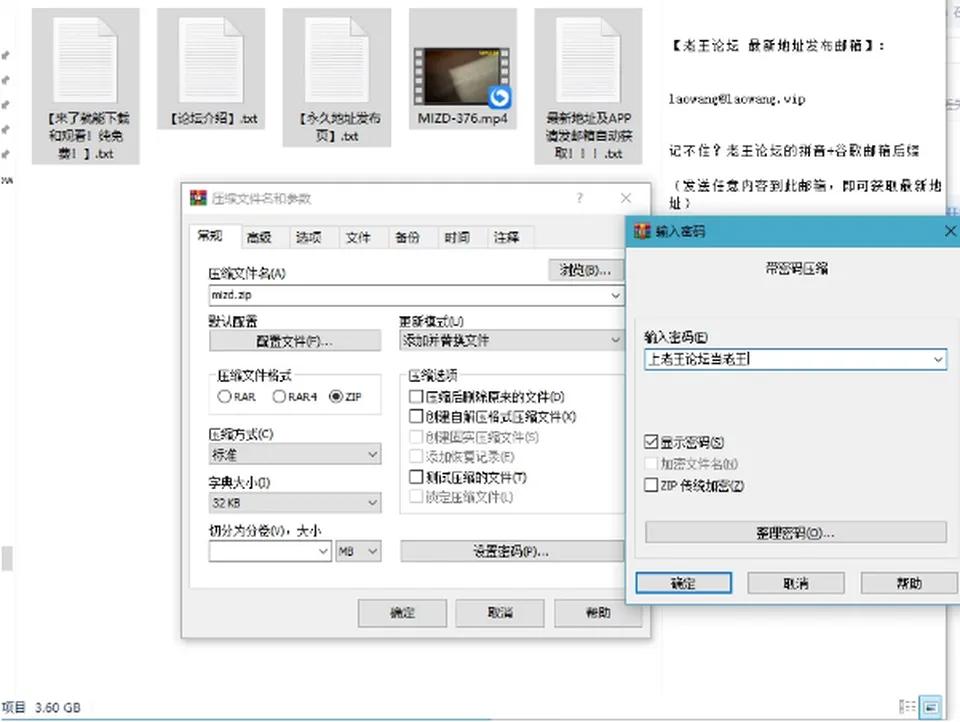Expand the 压缩文件名 mizd.zip dropdown arrow

pyautogui.click(x=615, y=295)
